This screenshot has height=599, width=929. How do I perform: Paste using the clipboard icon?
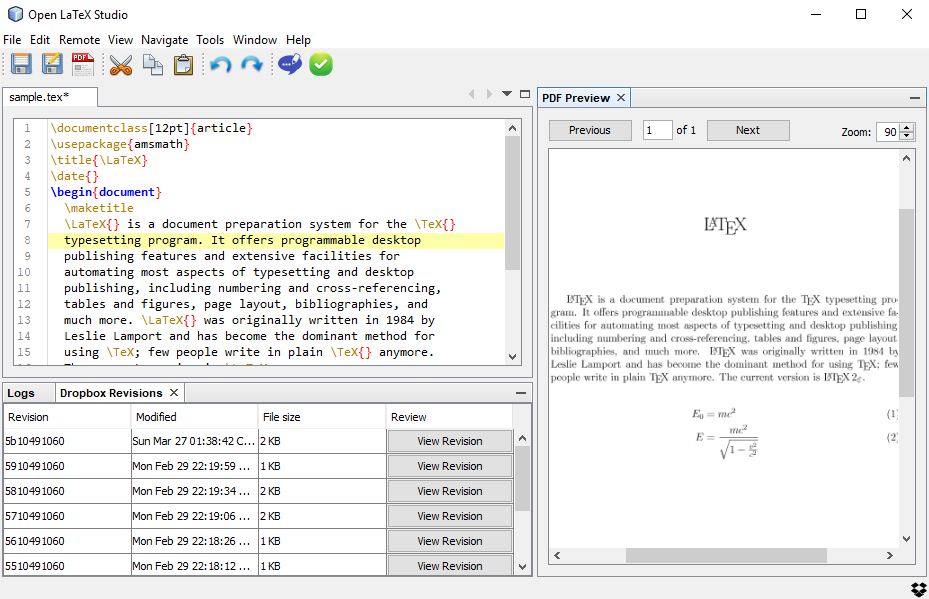click(184, 65)
